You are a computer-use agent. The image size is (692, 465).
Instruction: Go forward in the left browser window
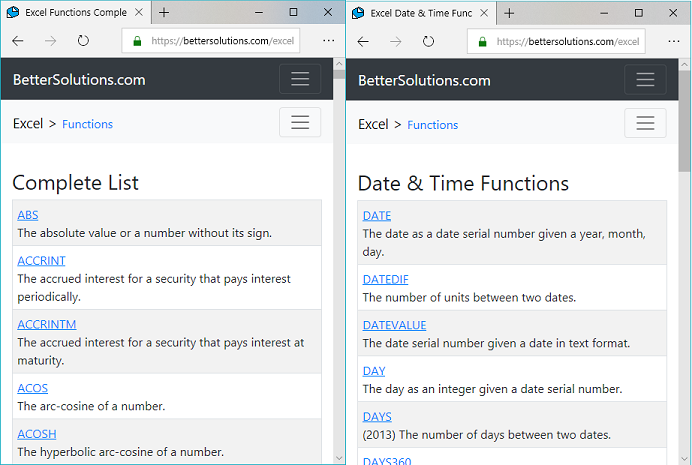click(x=50, y=41)
